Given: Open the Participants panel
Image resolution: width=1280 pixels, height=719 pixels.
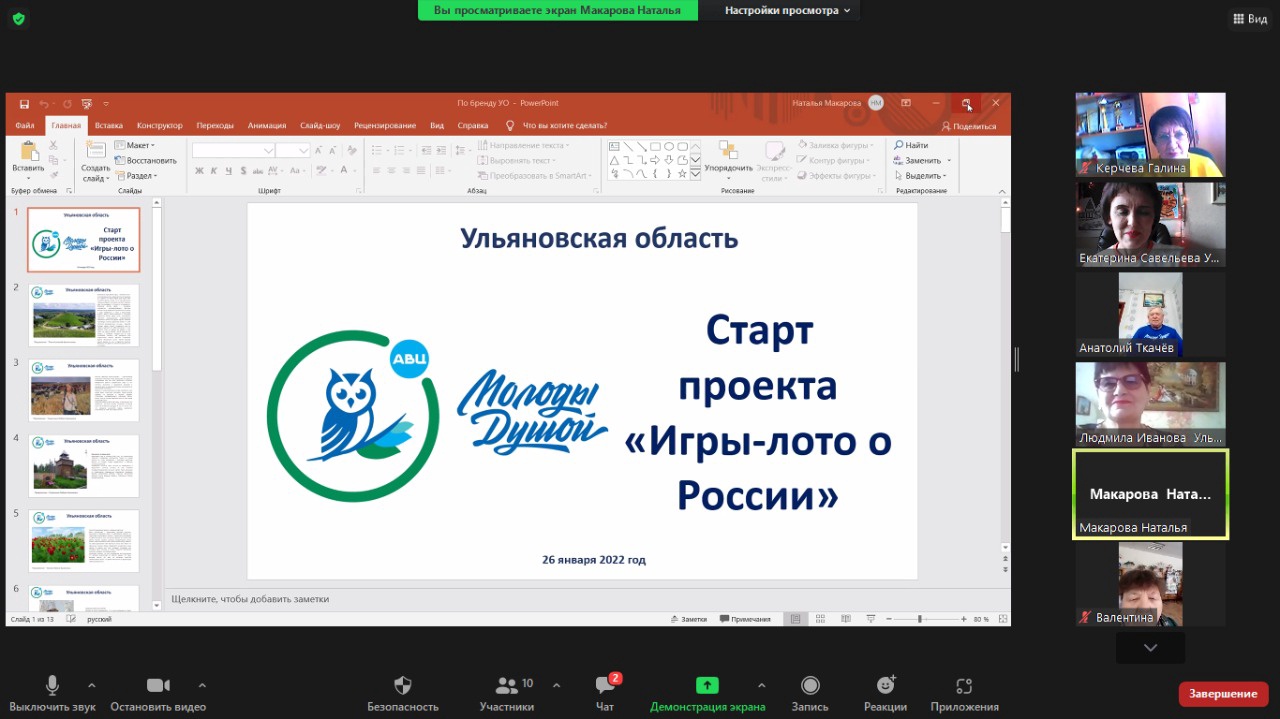Looking at the screenshot, I should [506, 686].
